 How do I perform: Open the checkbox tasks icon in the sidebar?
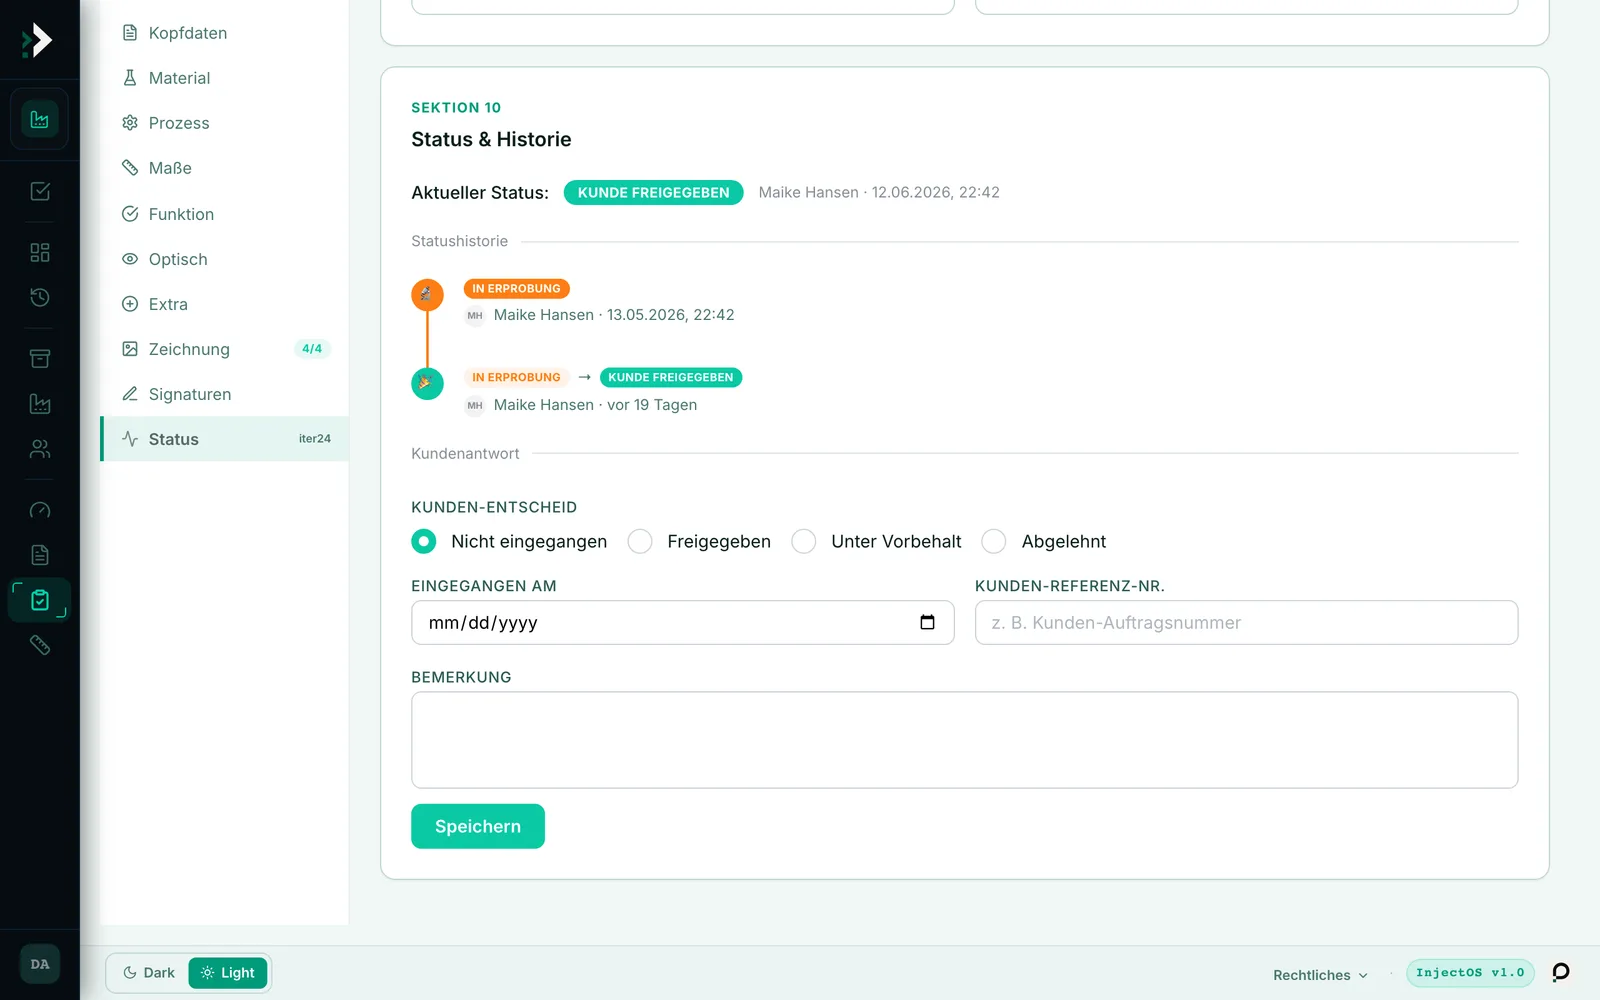tap(40, 191)
